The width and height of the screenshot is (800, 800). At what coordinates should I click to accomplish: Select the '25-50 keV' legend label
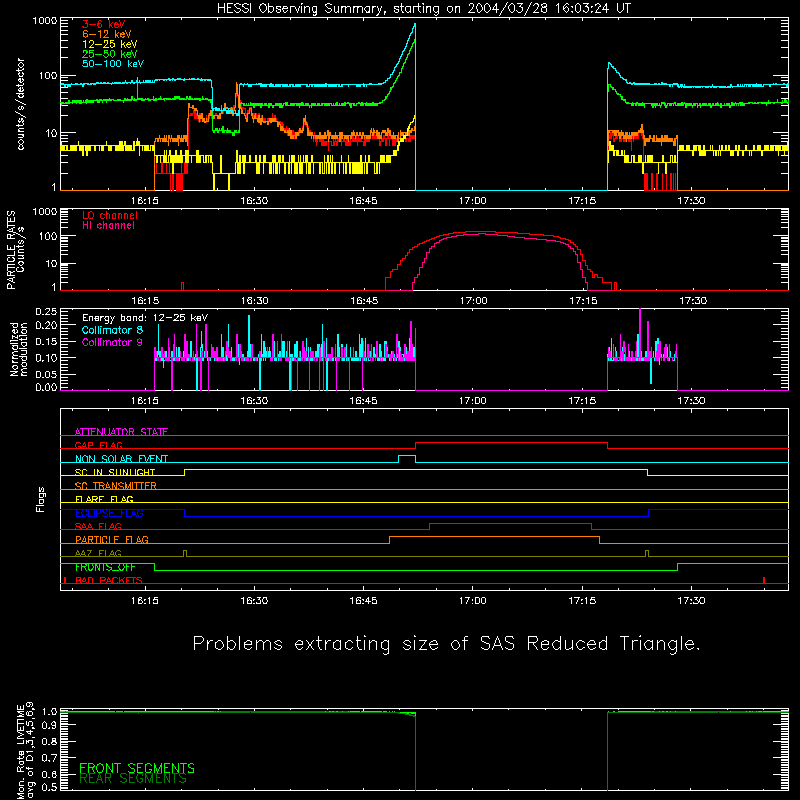coord(110,54)
